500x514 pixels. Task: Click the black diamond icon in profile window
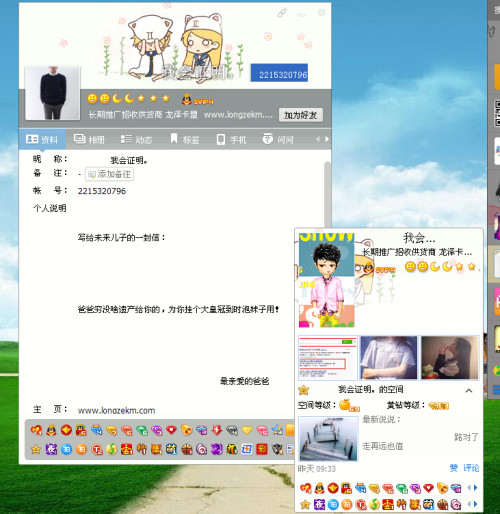tap(232, 431)
